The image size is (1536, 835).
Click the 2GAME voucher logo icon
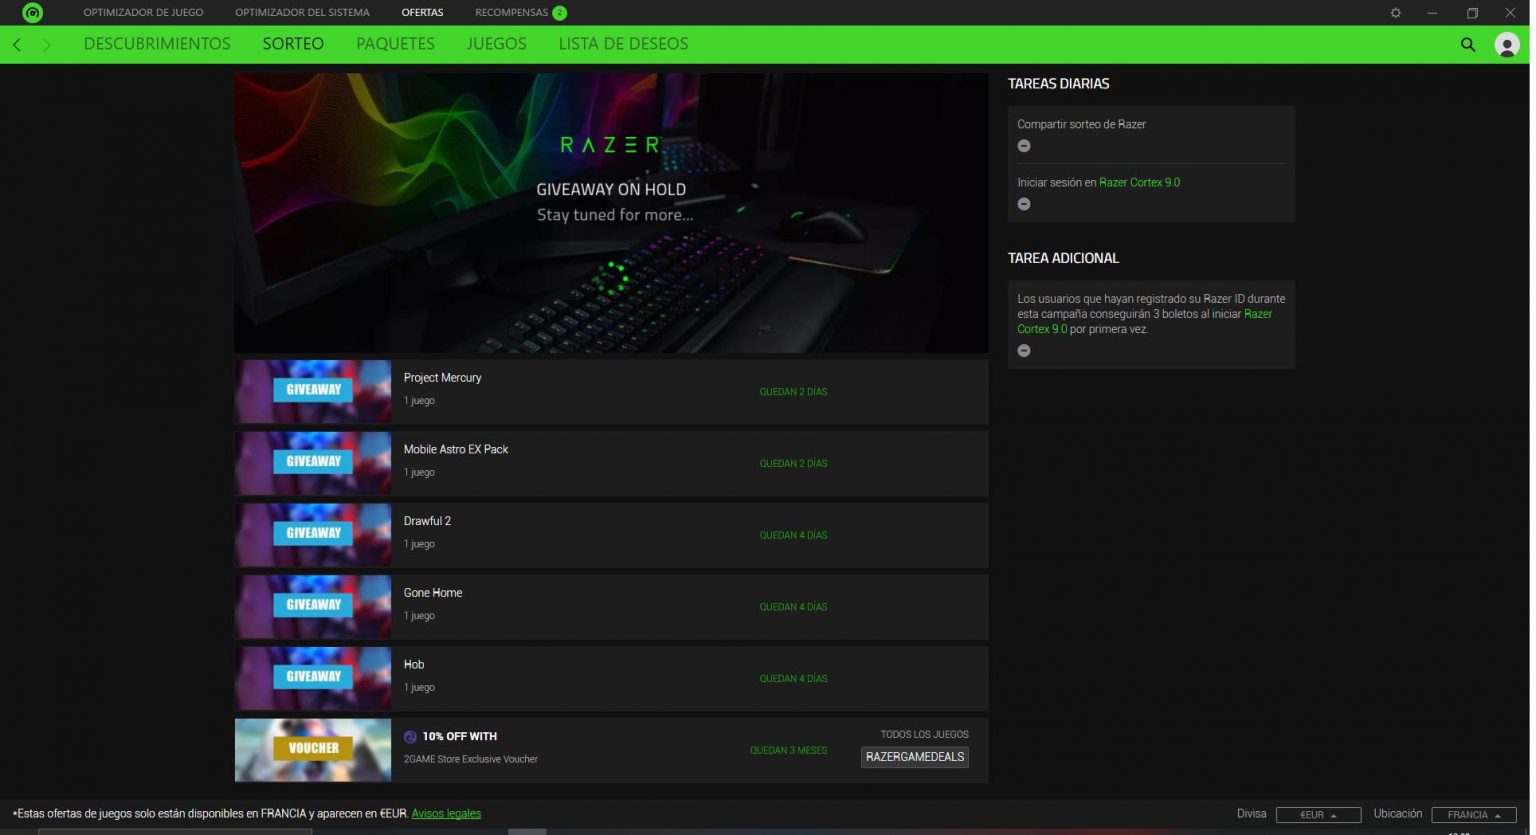[411, 738]
